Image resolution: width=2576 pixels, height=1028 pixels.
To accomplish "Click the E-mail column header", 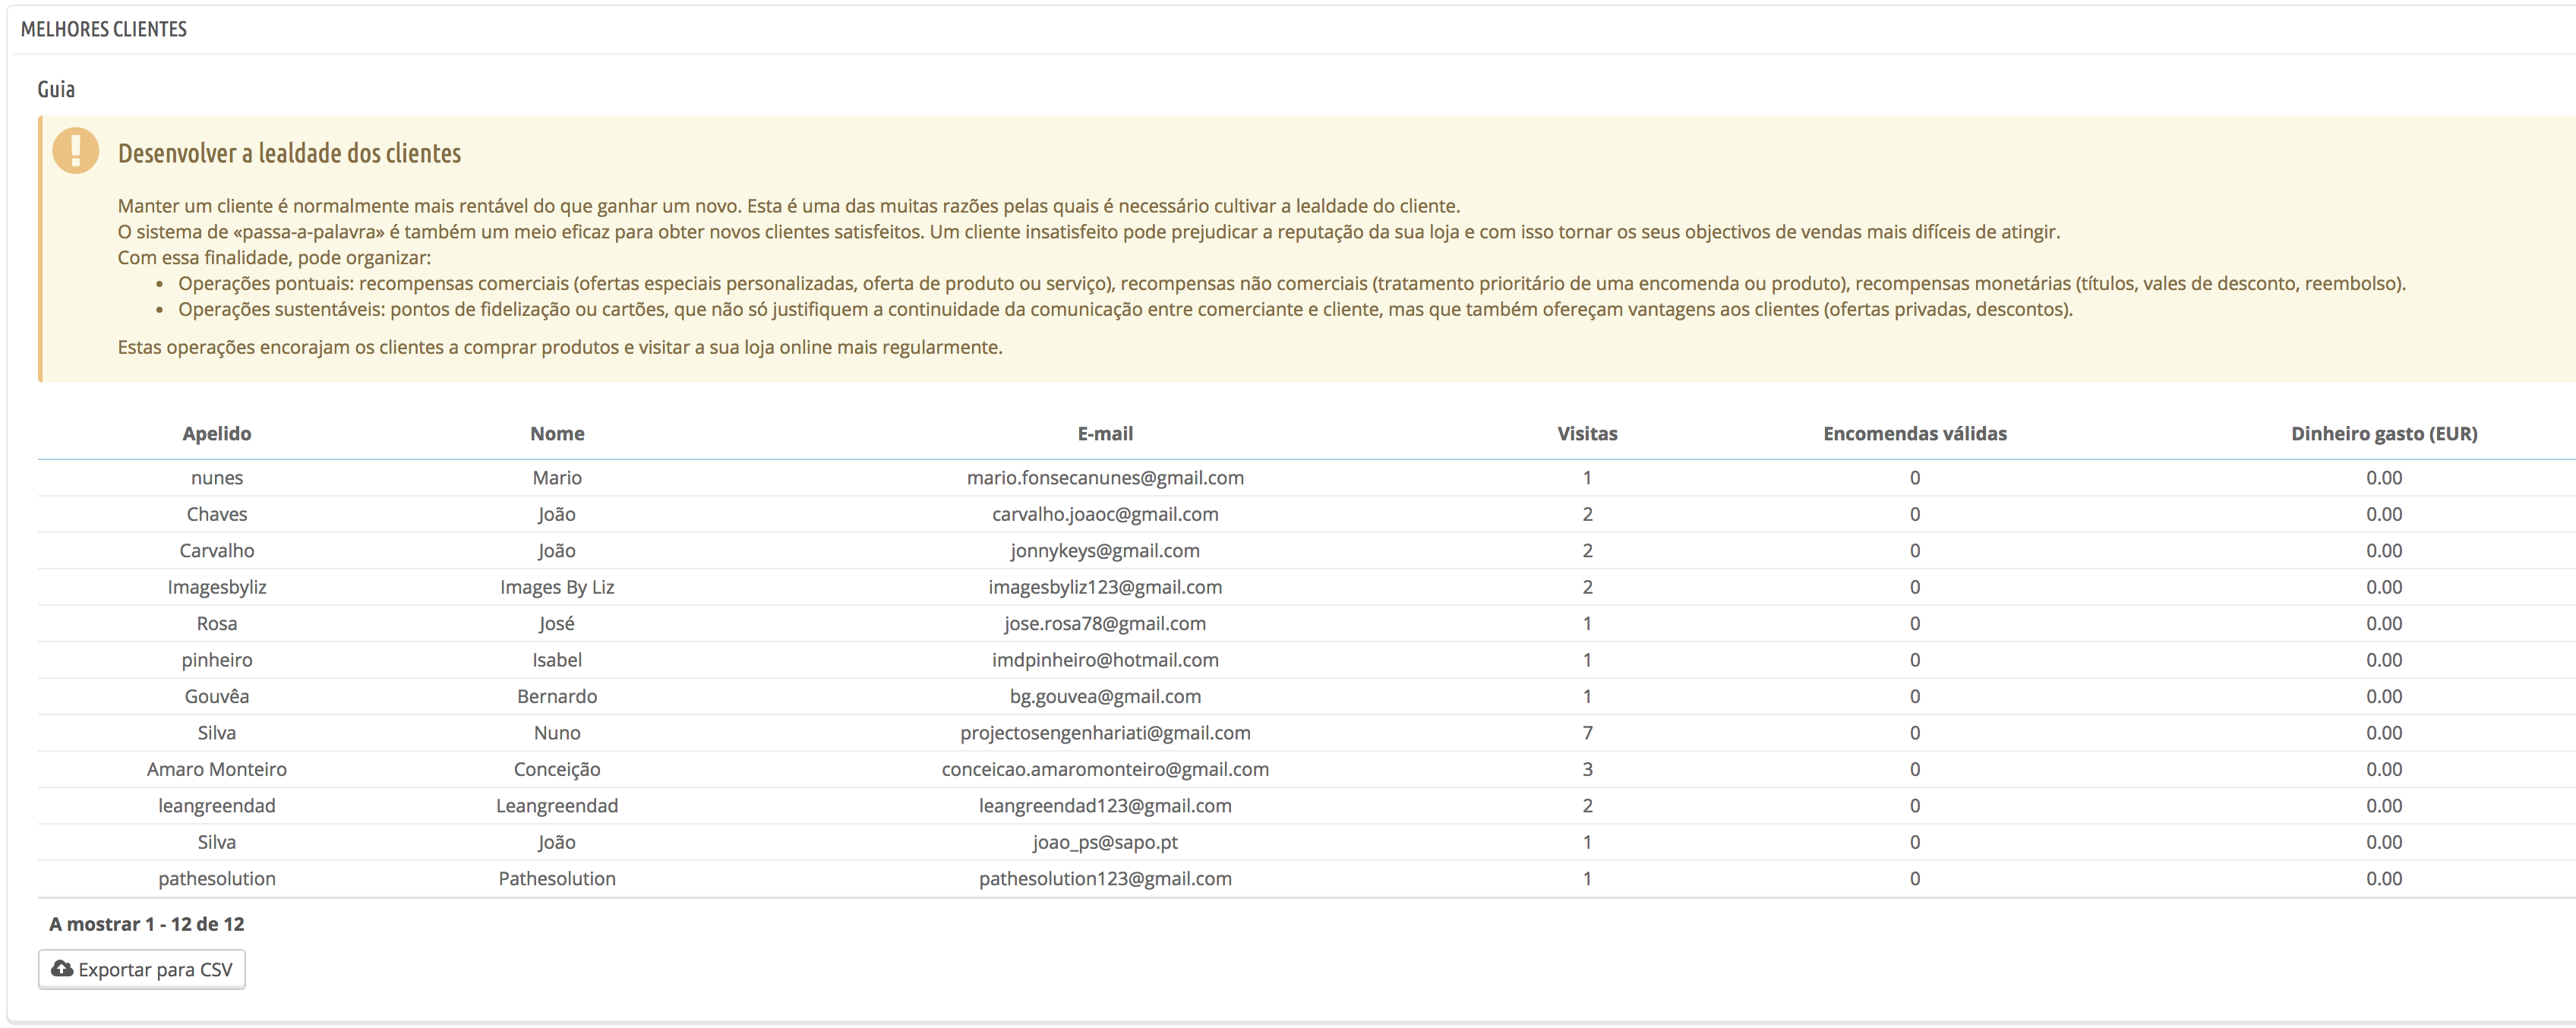I will coord(1104,433).
